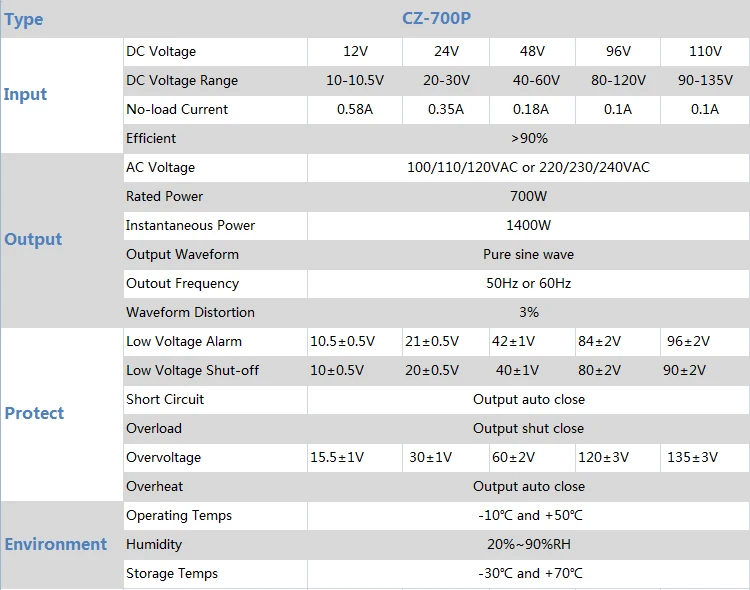
Task: Click the 0.35A current value
Action: click(446, 109)
